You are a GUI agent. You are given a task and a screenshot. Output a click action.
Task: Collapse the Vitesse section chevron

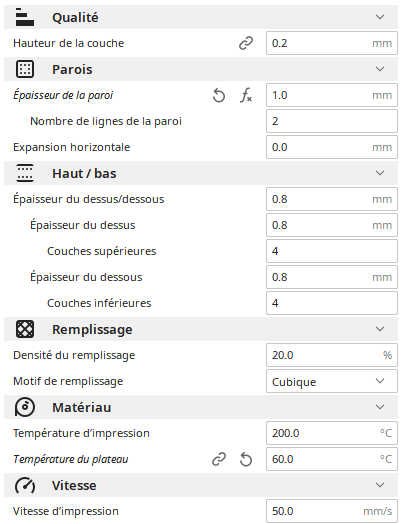380,485
